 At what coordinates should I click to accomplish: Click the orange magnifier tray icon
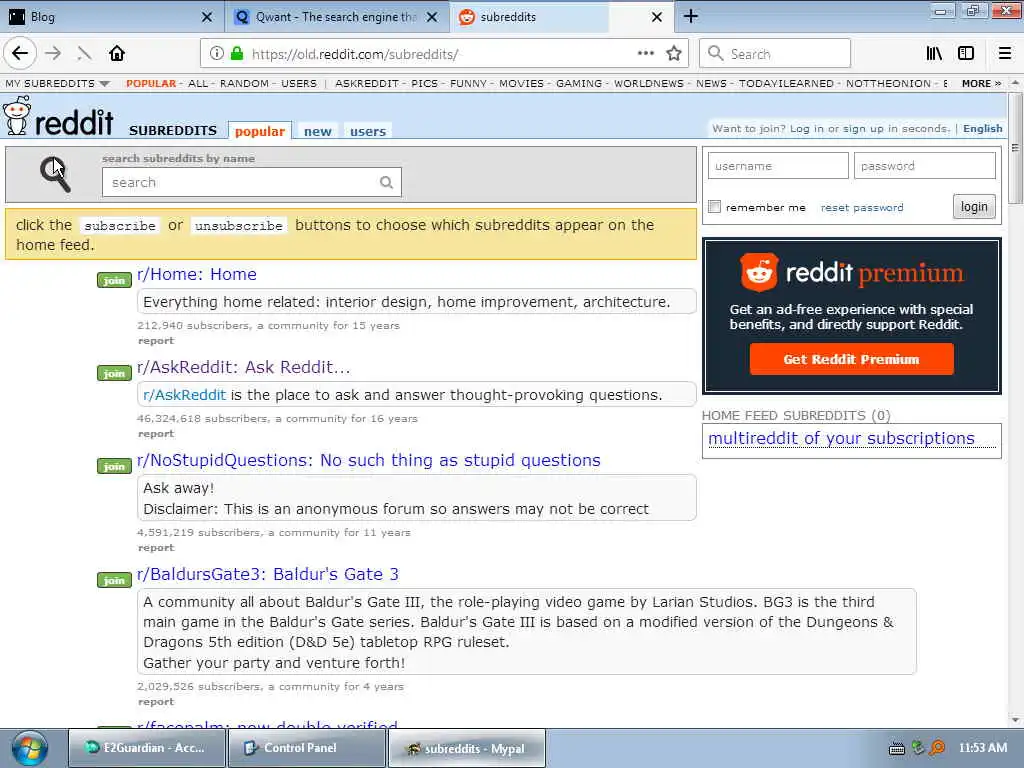937,748
